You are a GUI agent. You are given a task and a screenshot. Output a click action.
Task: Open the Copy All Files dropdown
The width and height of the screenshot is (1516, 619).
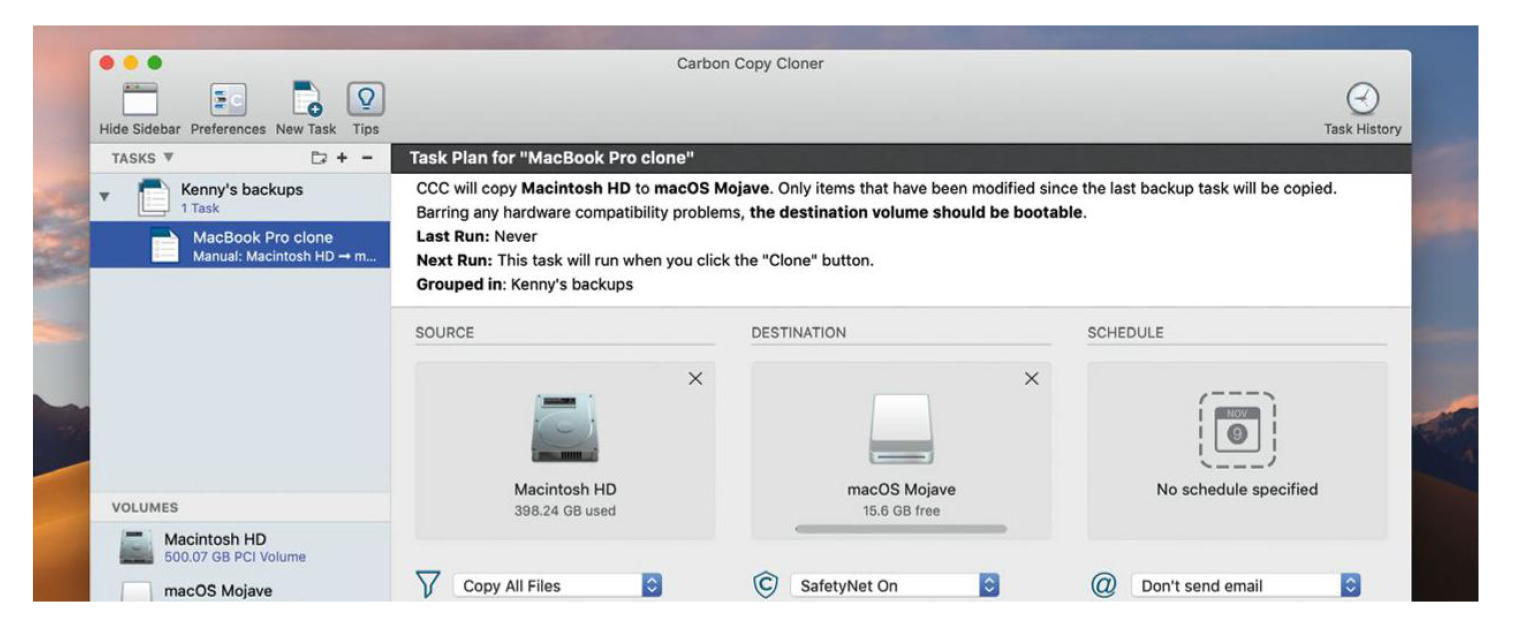(x=558, y=586)
